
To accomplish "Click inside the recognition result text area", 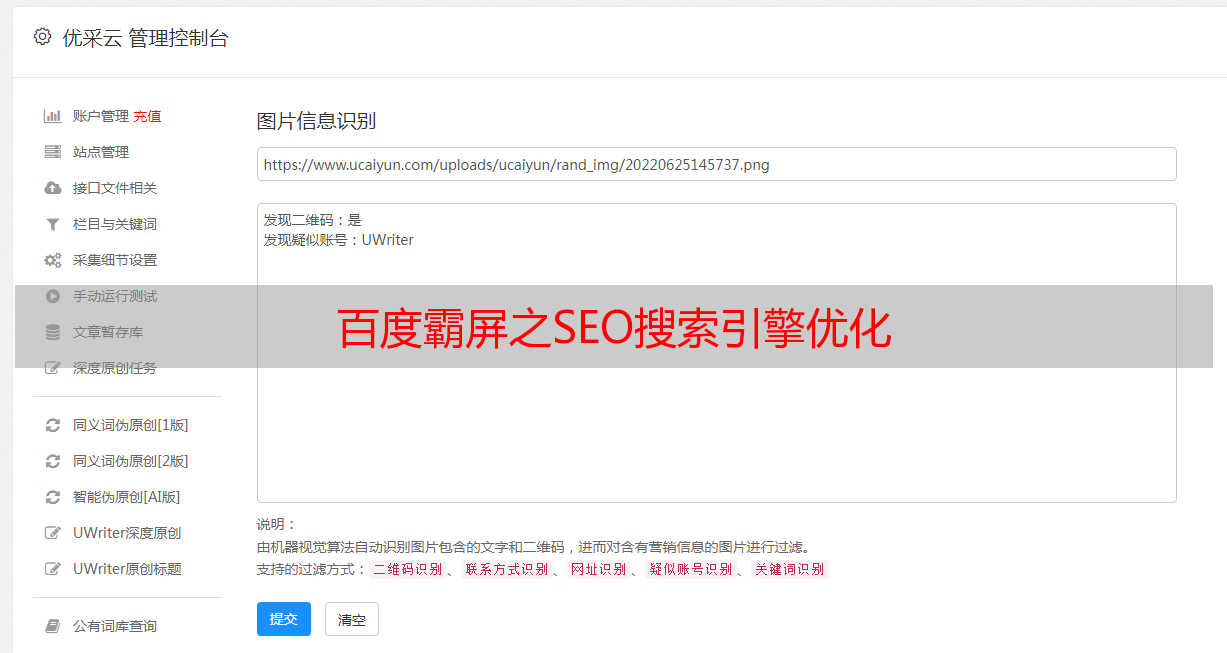I will point(716,353).
